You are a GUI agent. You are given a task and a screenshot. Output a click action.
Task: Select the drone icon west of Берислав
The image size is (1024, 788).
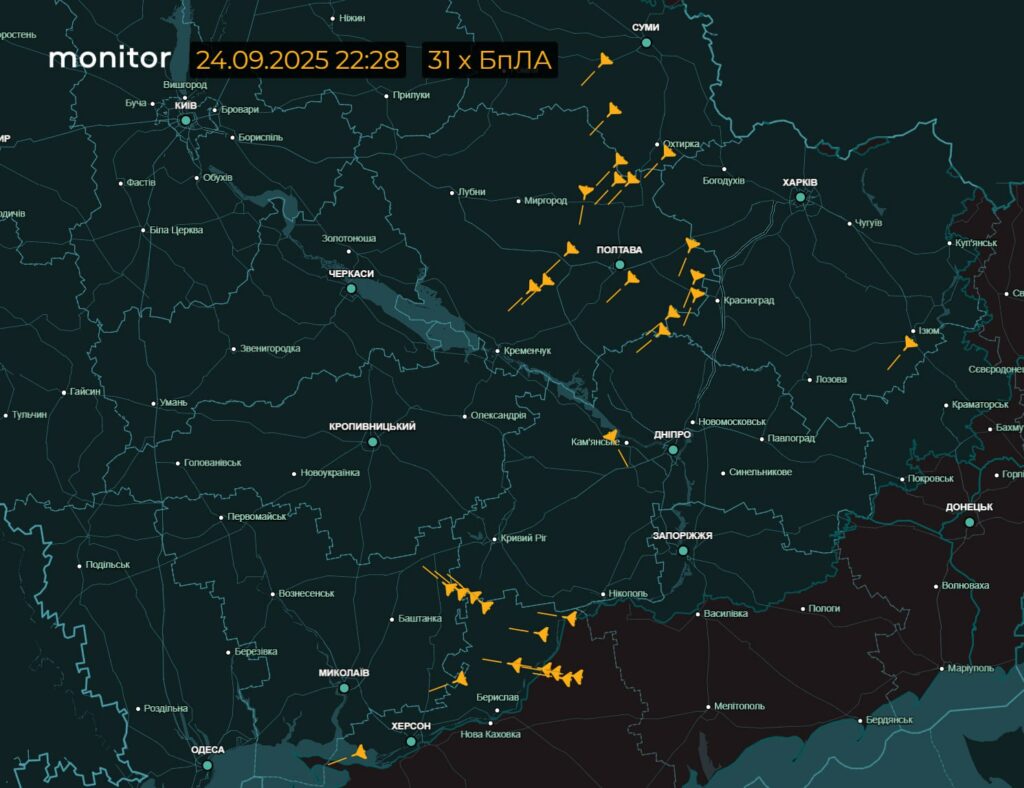[460, 678]
